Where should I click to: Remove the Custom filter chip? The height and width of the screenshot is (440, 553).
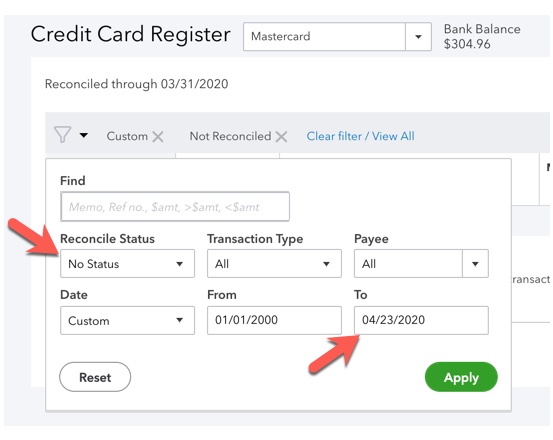click(x=158, y=136)
